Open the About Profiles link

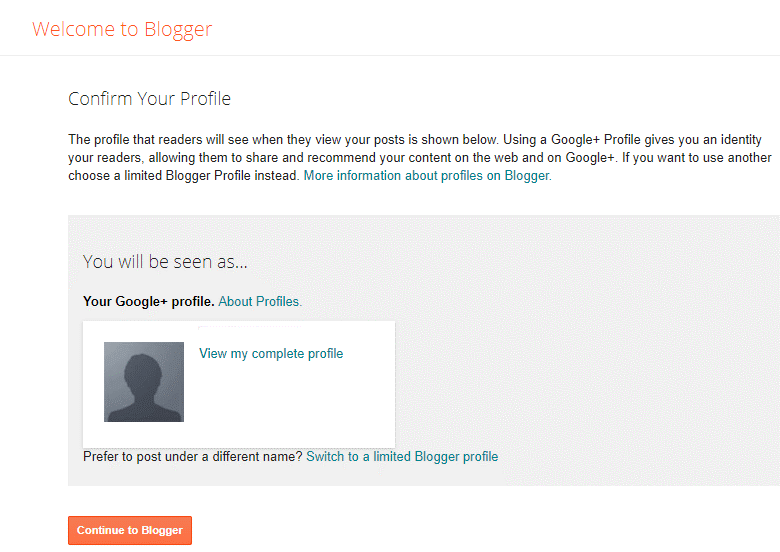[260, 301]
